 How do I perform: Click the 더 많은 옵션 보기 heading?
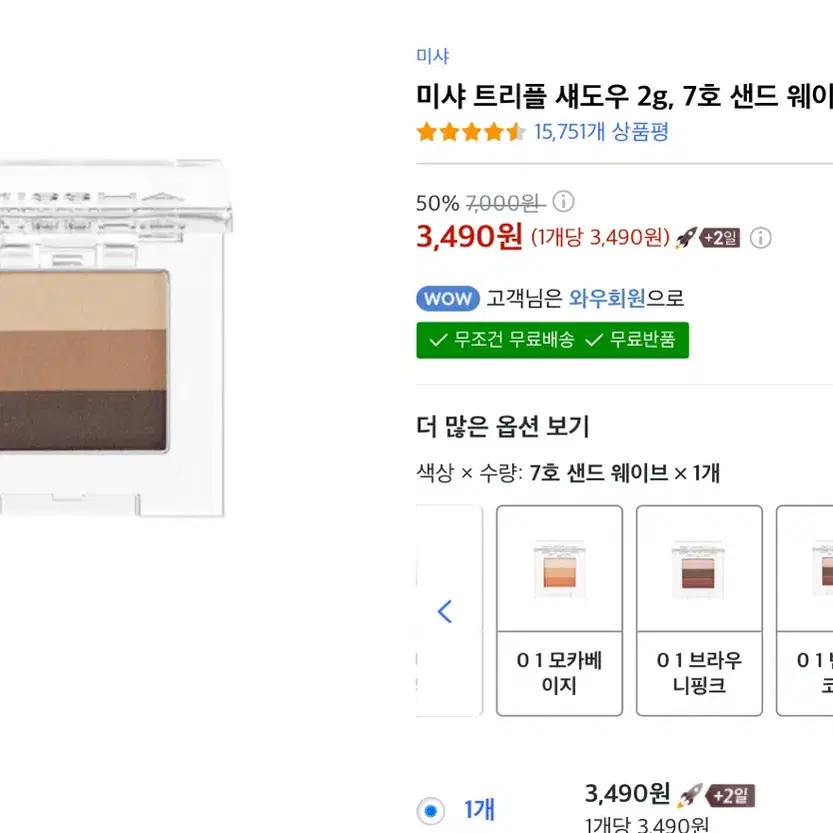503,427
